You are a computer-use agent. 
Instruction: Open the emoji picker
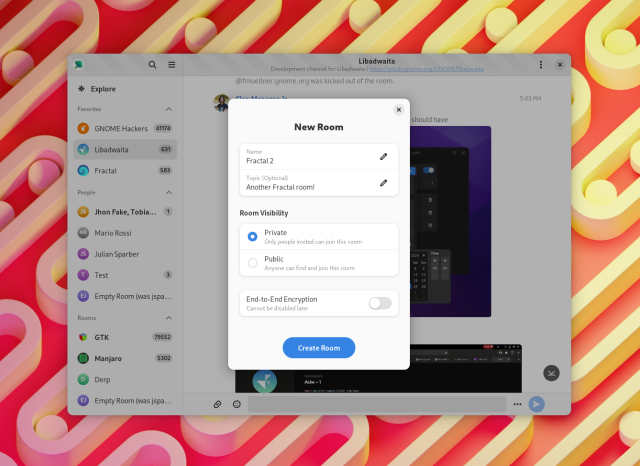pos(237,404)
